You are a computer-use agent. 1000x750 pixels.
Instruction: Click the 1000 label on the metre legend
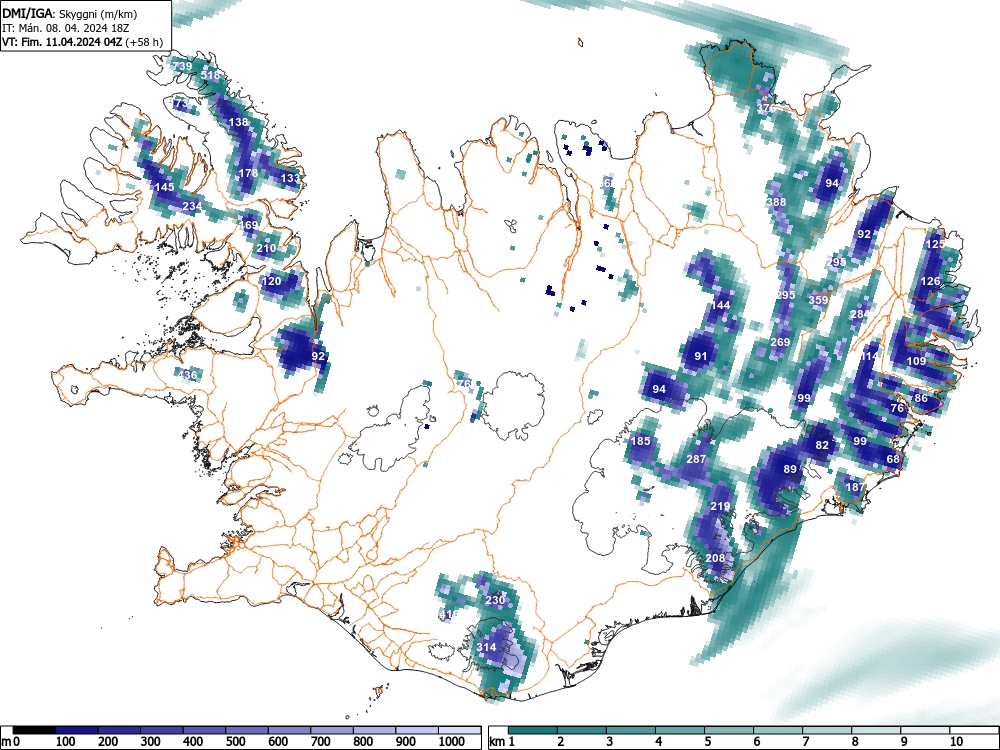click(452, 741)
